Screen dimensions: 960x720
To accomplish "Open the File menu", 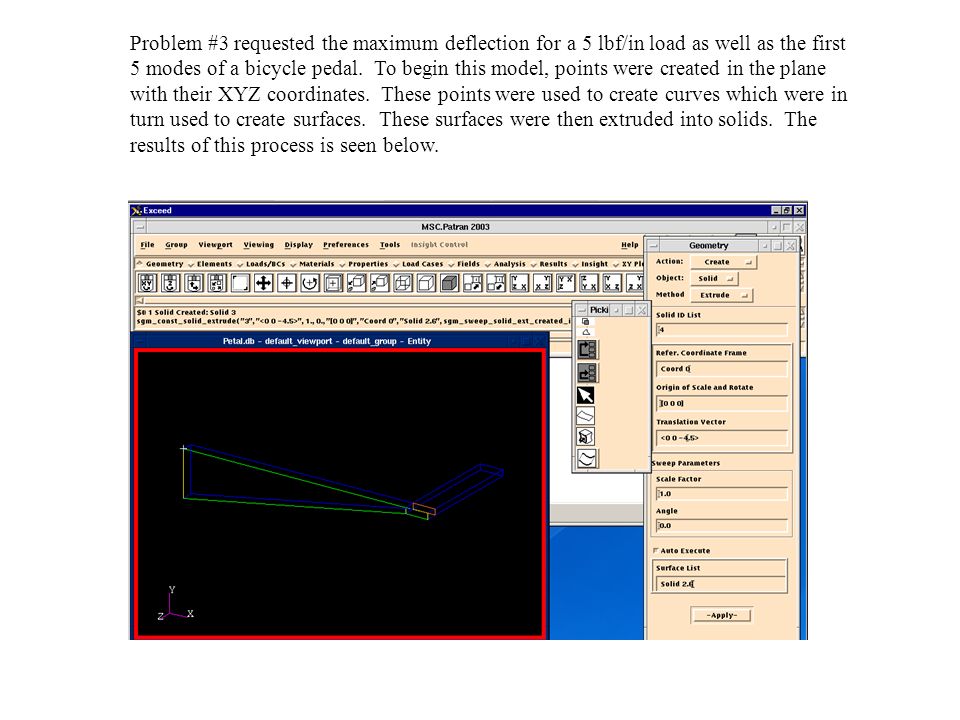I will (147, 245).
